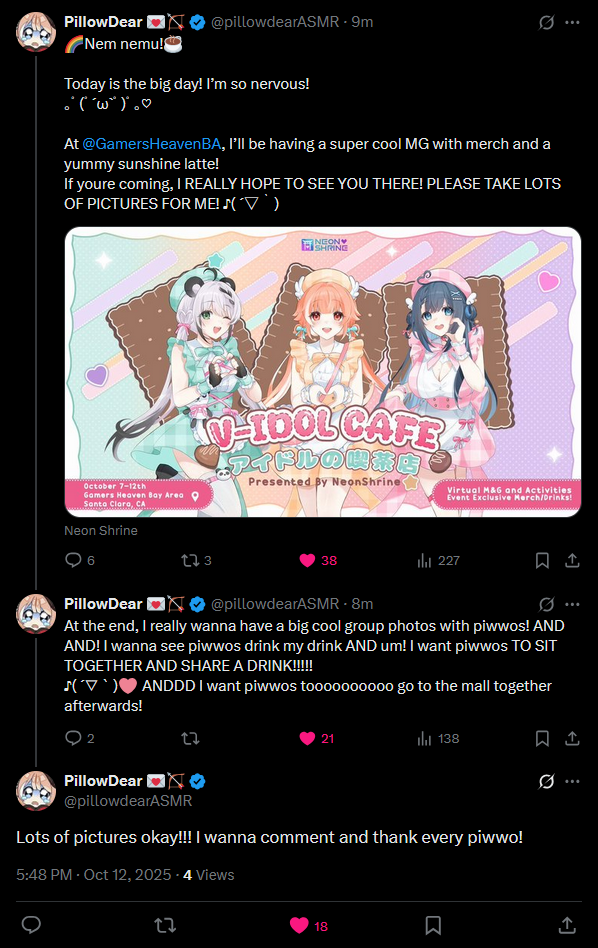
Task: Open Grok icon on the first tweet
Action: pyautogui.click(x=547, y=22)
